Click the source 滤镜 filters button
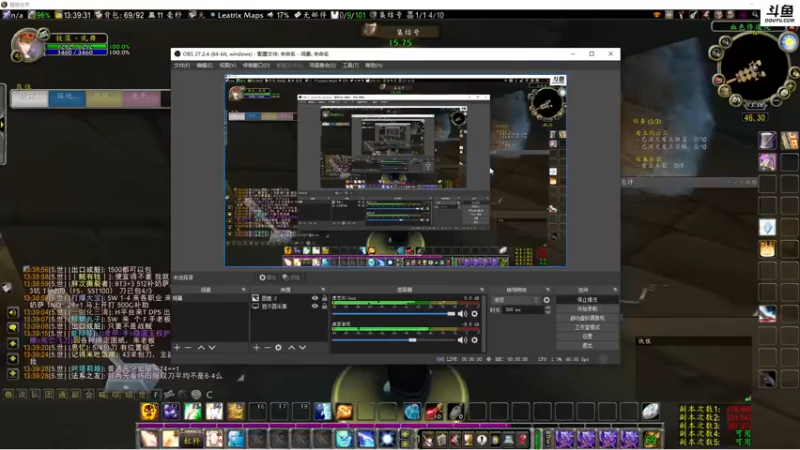The height and width of the screenshot is (450, 800). 291,278
